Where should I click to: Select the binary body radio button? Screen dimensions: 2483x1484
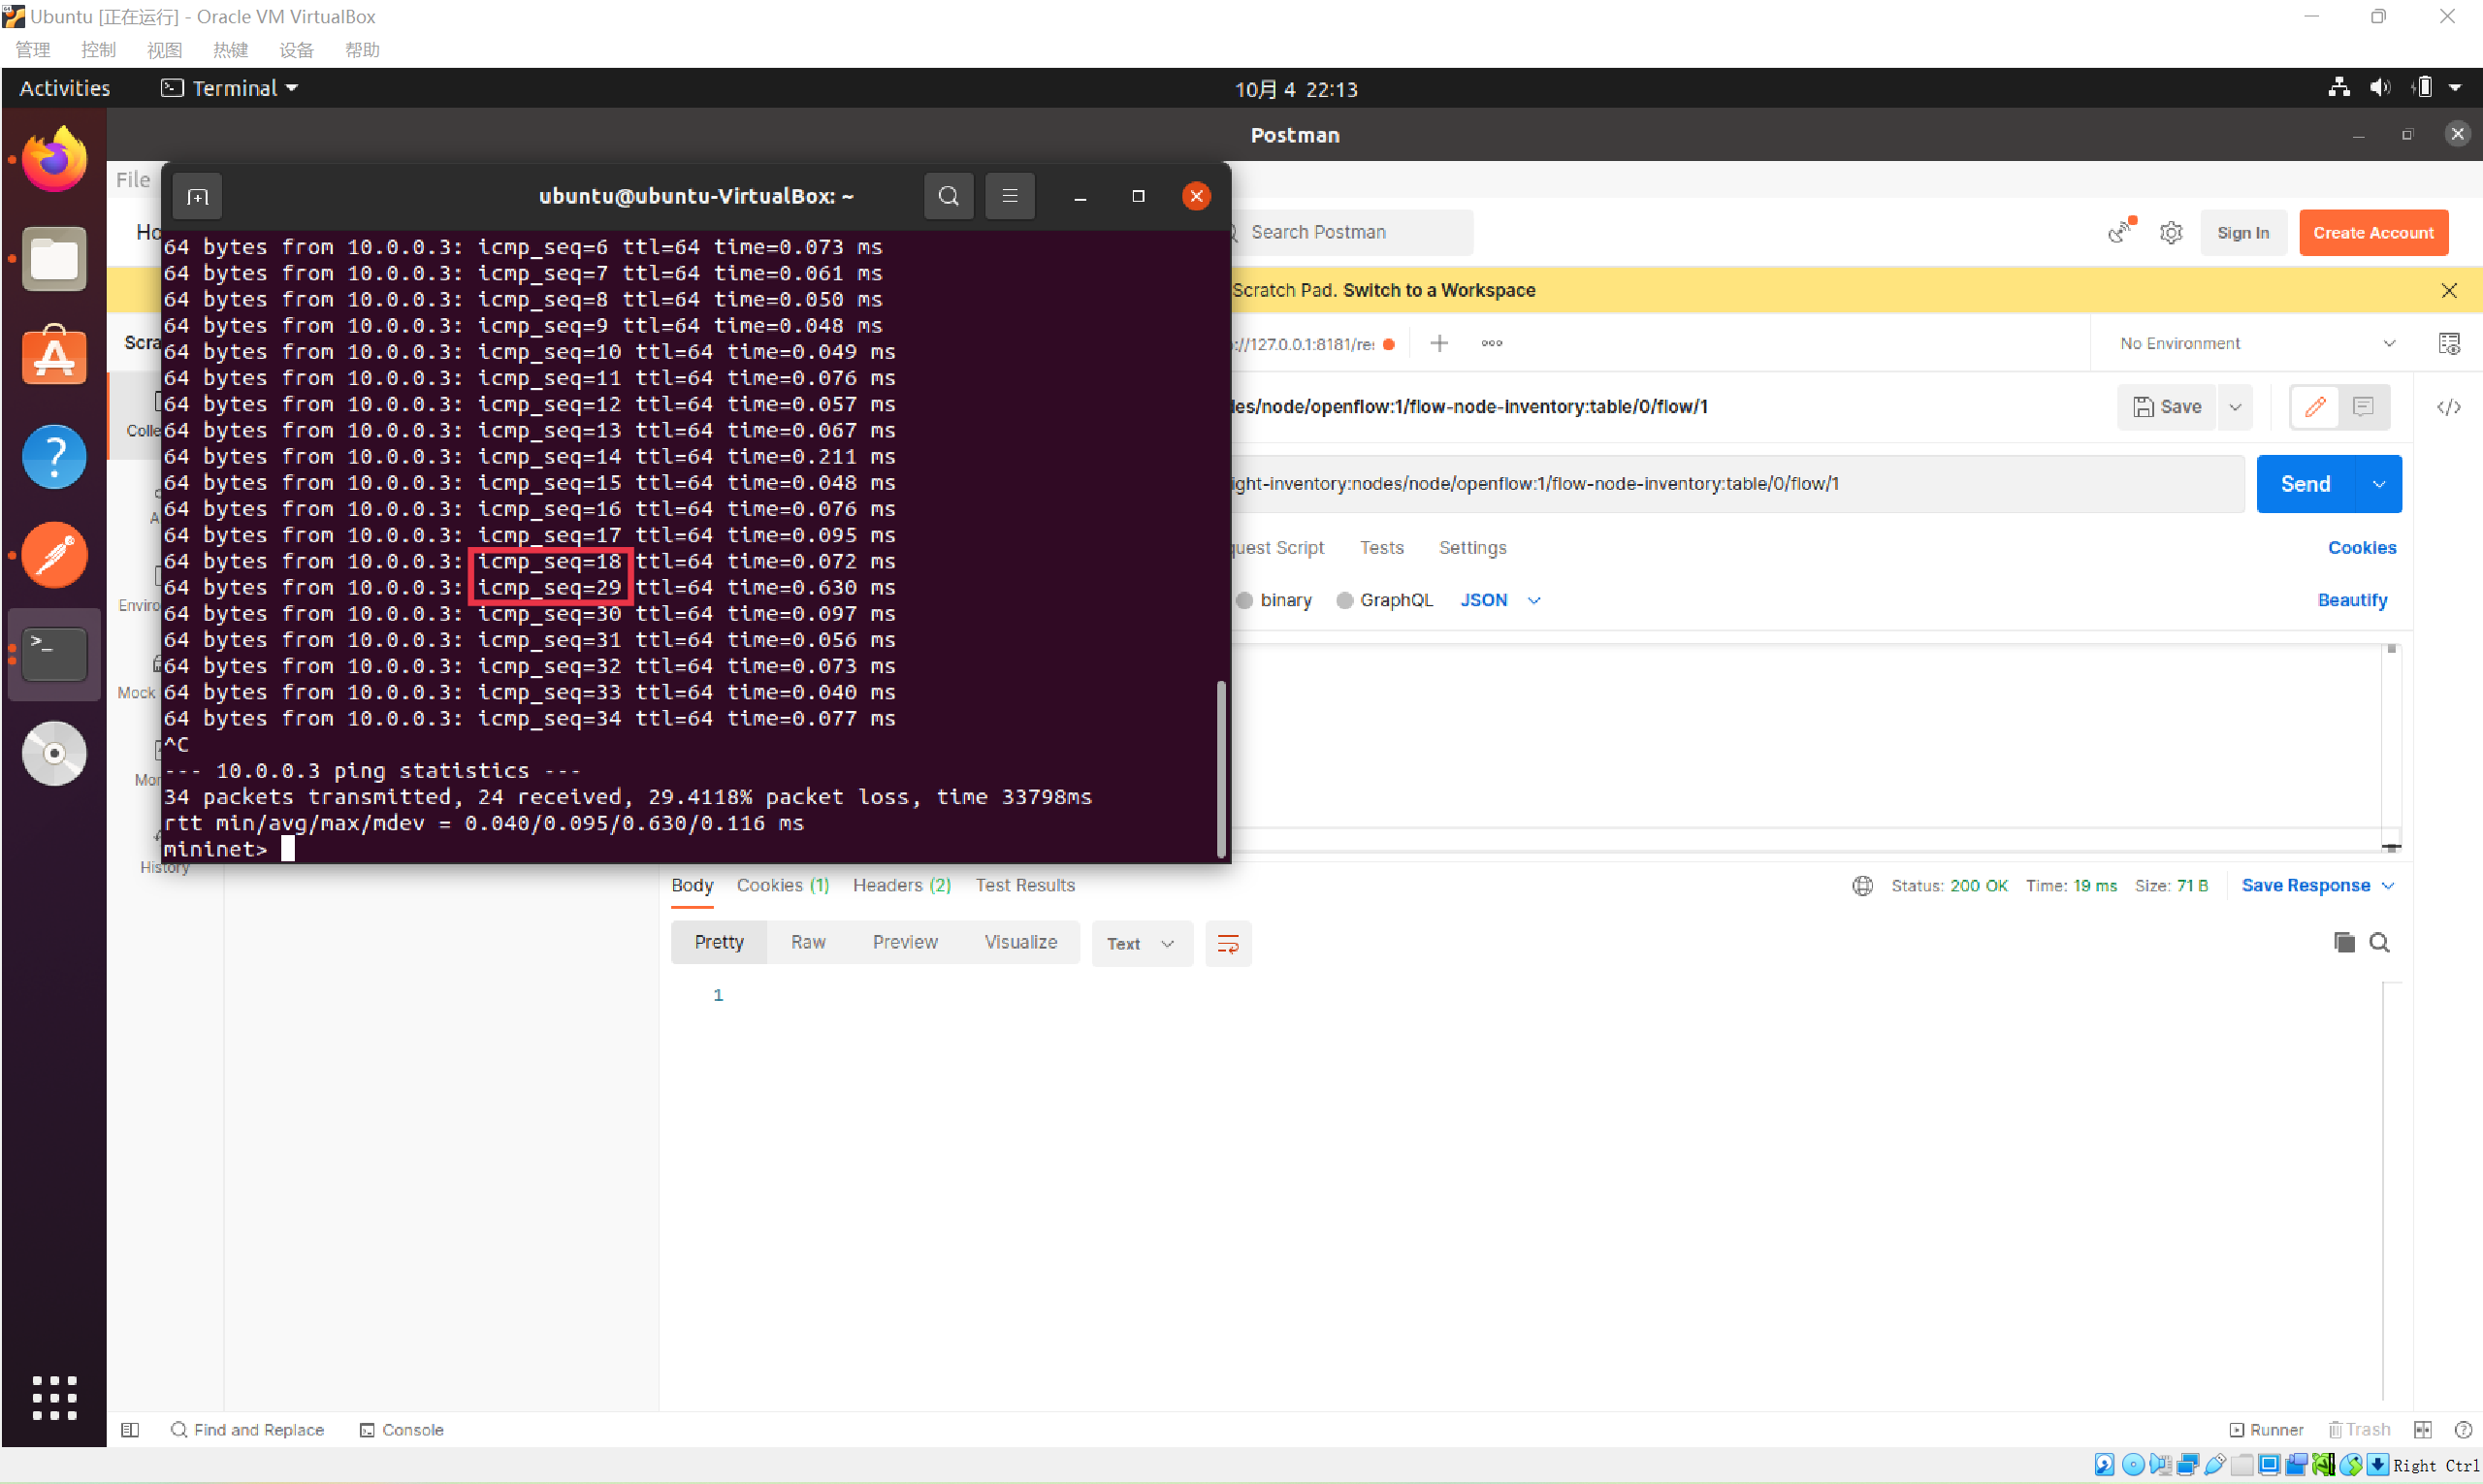pyautogui.click(x=1245, y=600)
